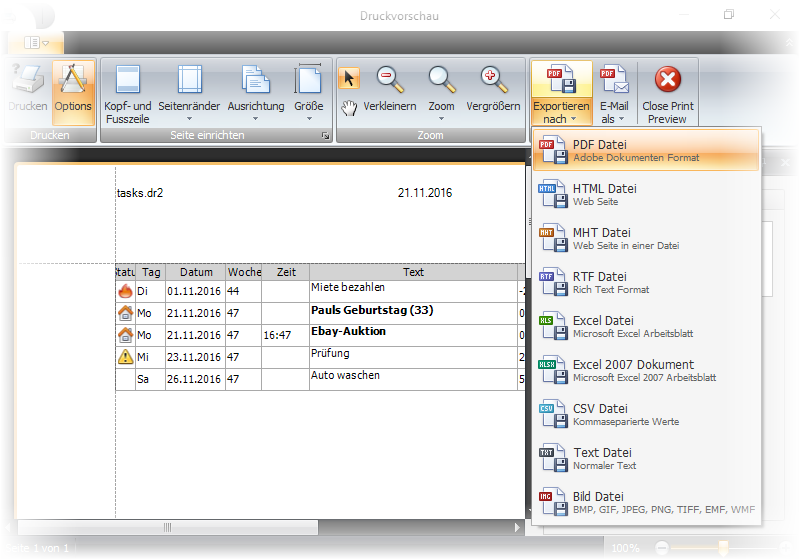Click header date '21.11.2016'
This screenshot has width=800, height=560.
coord(425,193)
